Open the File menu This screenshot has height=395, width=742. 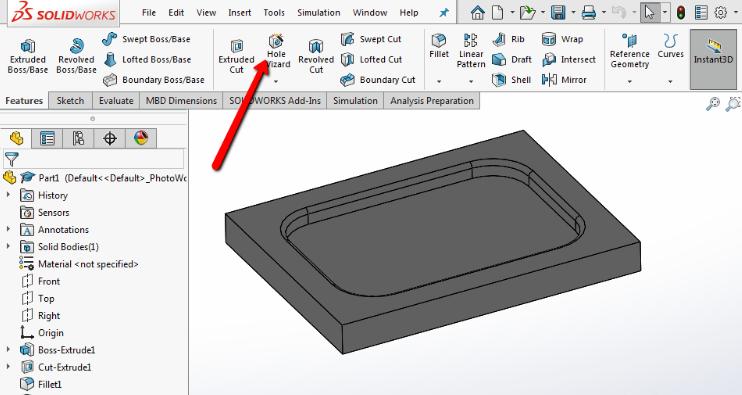tap(149, 13)
